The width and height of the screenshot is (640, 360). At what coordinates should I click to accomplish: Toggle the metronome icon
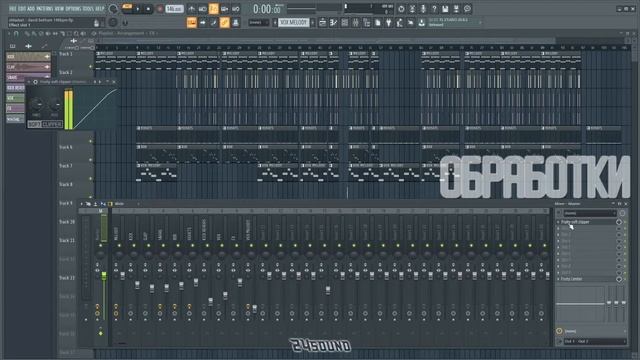(191, 9)
